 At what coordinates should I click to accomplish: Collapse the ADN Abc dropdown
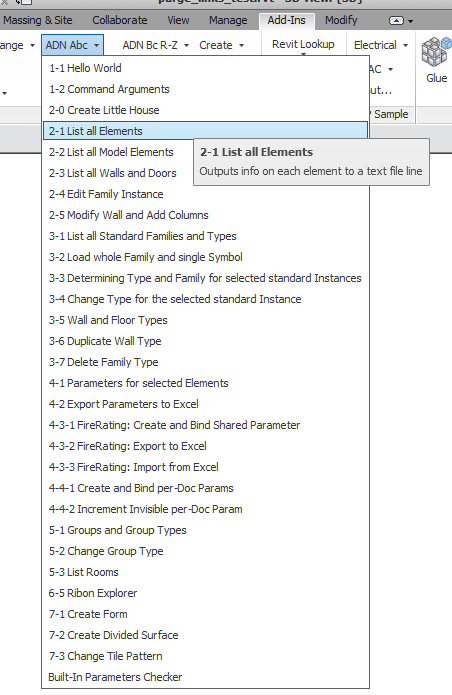73,45
